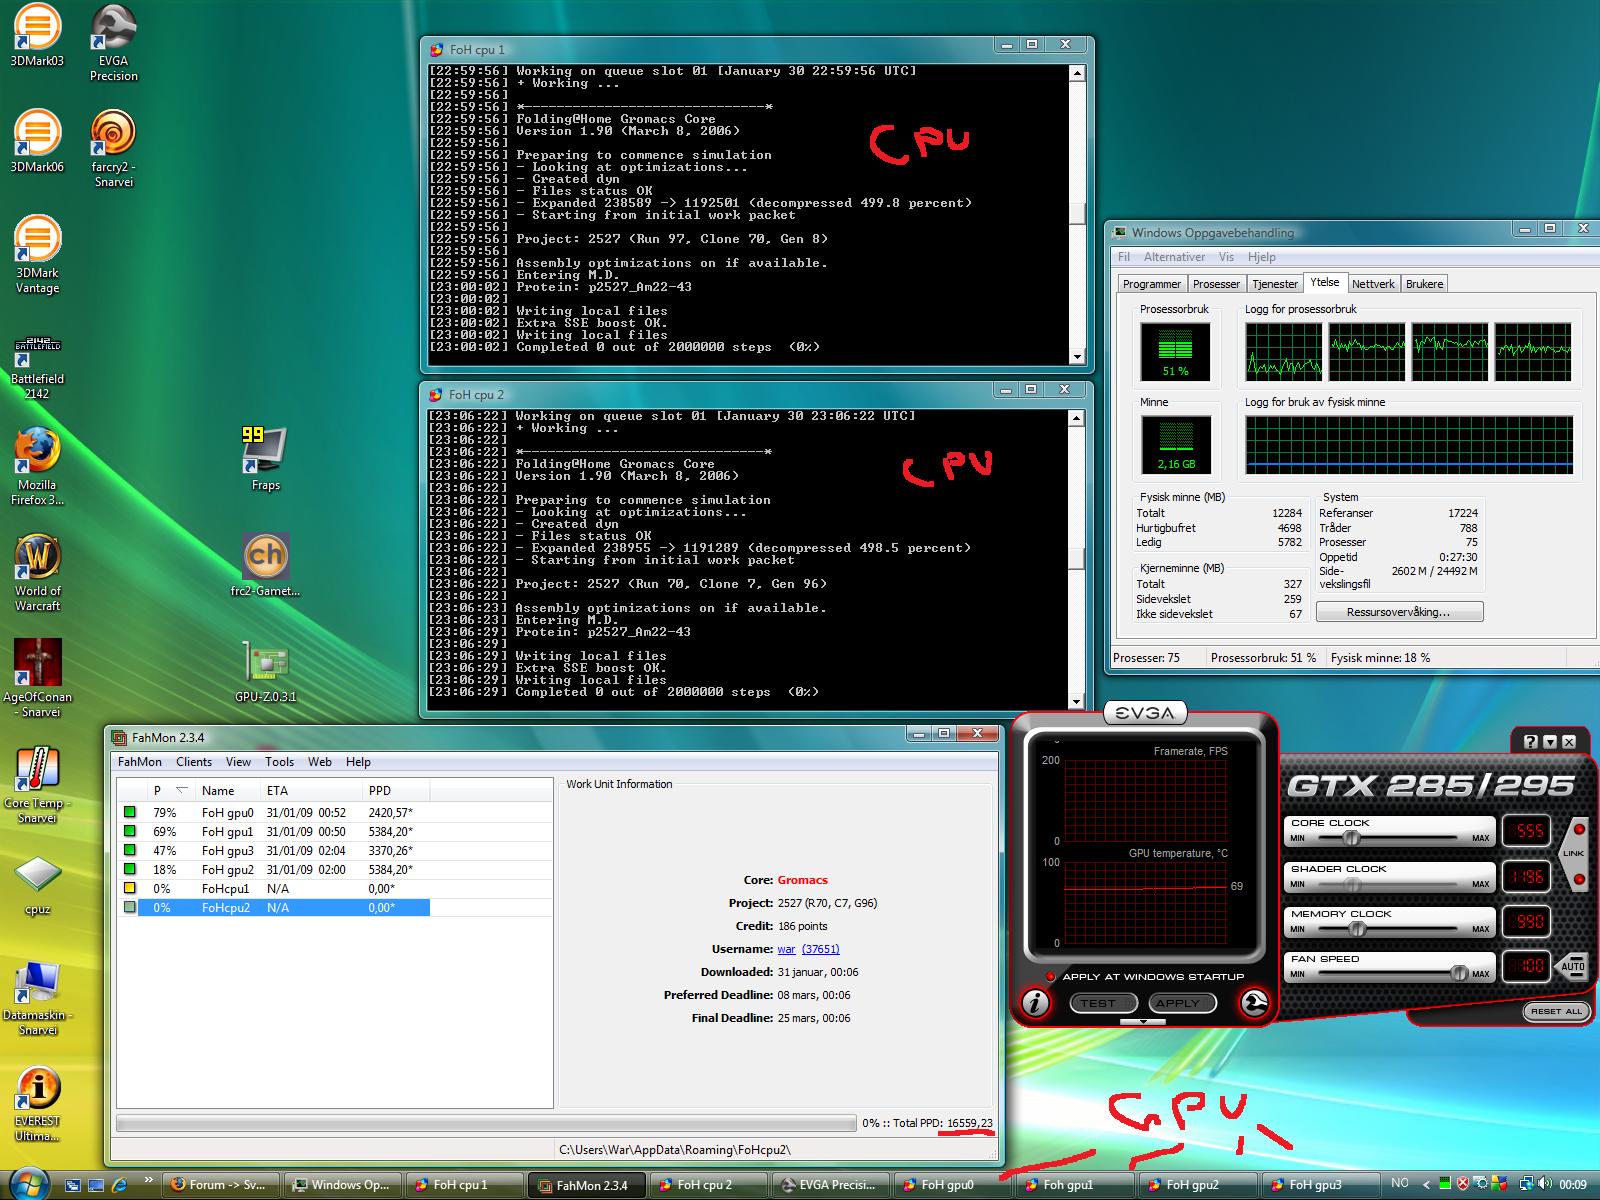Screen dimensions: 1600x1200
Task: Open the Tools menu in FahMon
Action: tap(280, 762)
